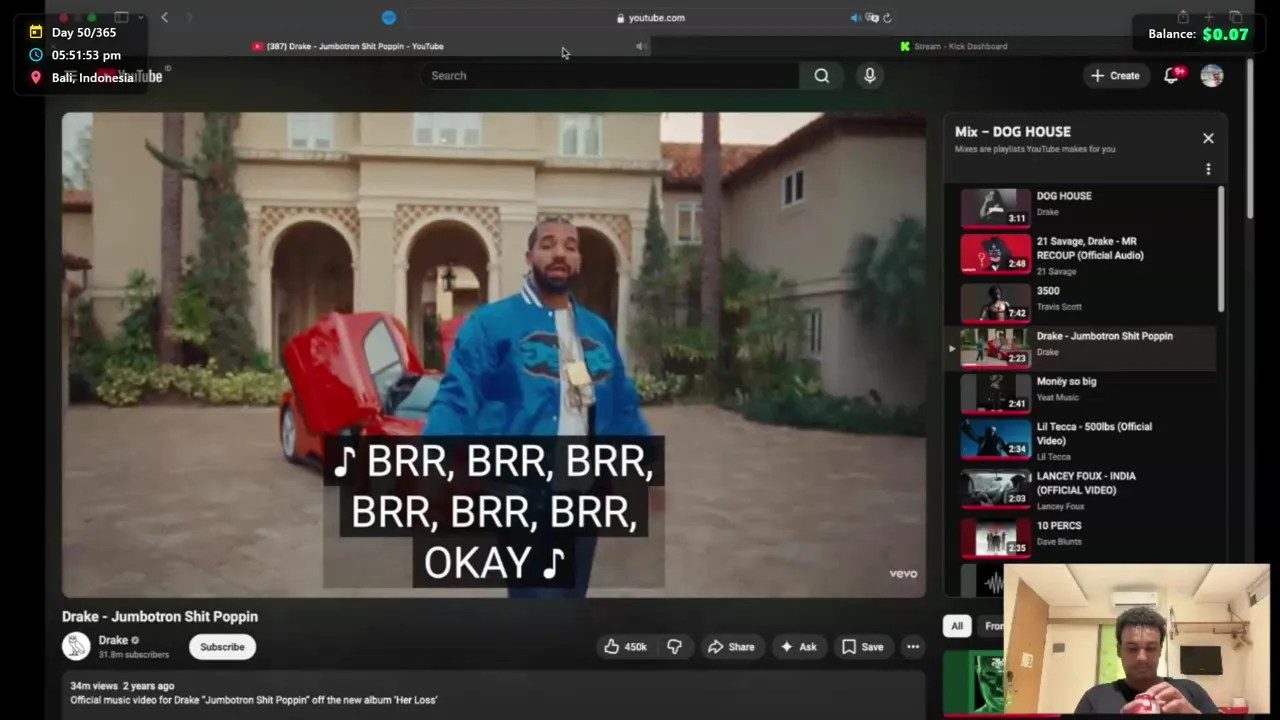Go forward in Safari
The width and height of the screenshot is (1280, 720).
coord(189,17)
